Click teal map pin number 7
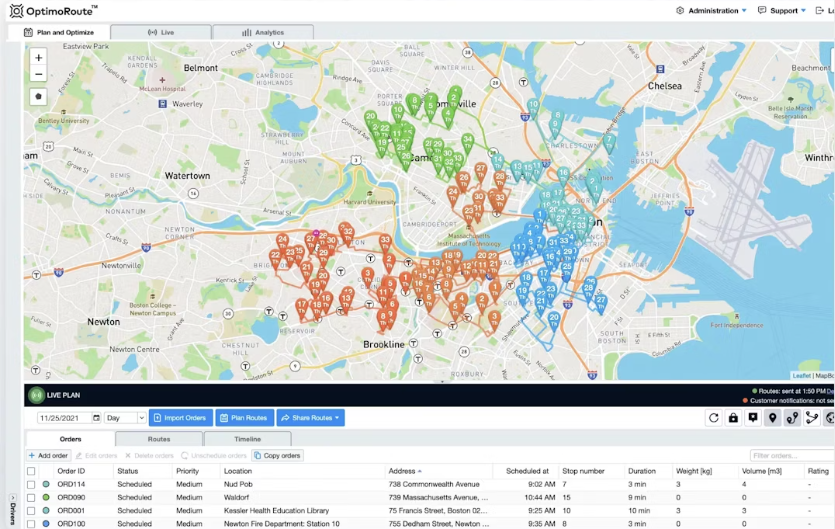This screenshot has width=835, height=529. point(609,143)
